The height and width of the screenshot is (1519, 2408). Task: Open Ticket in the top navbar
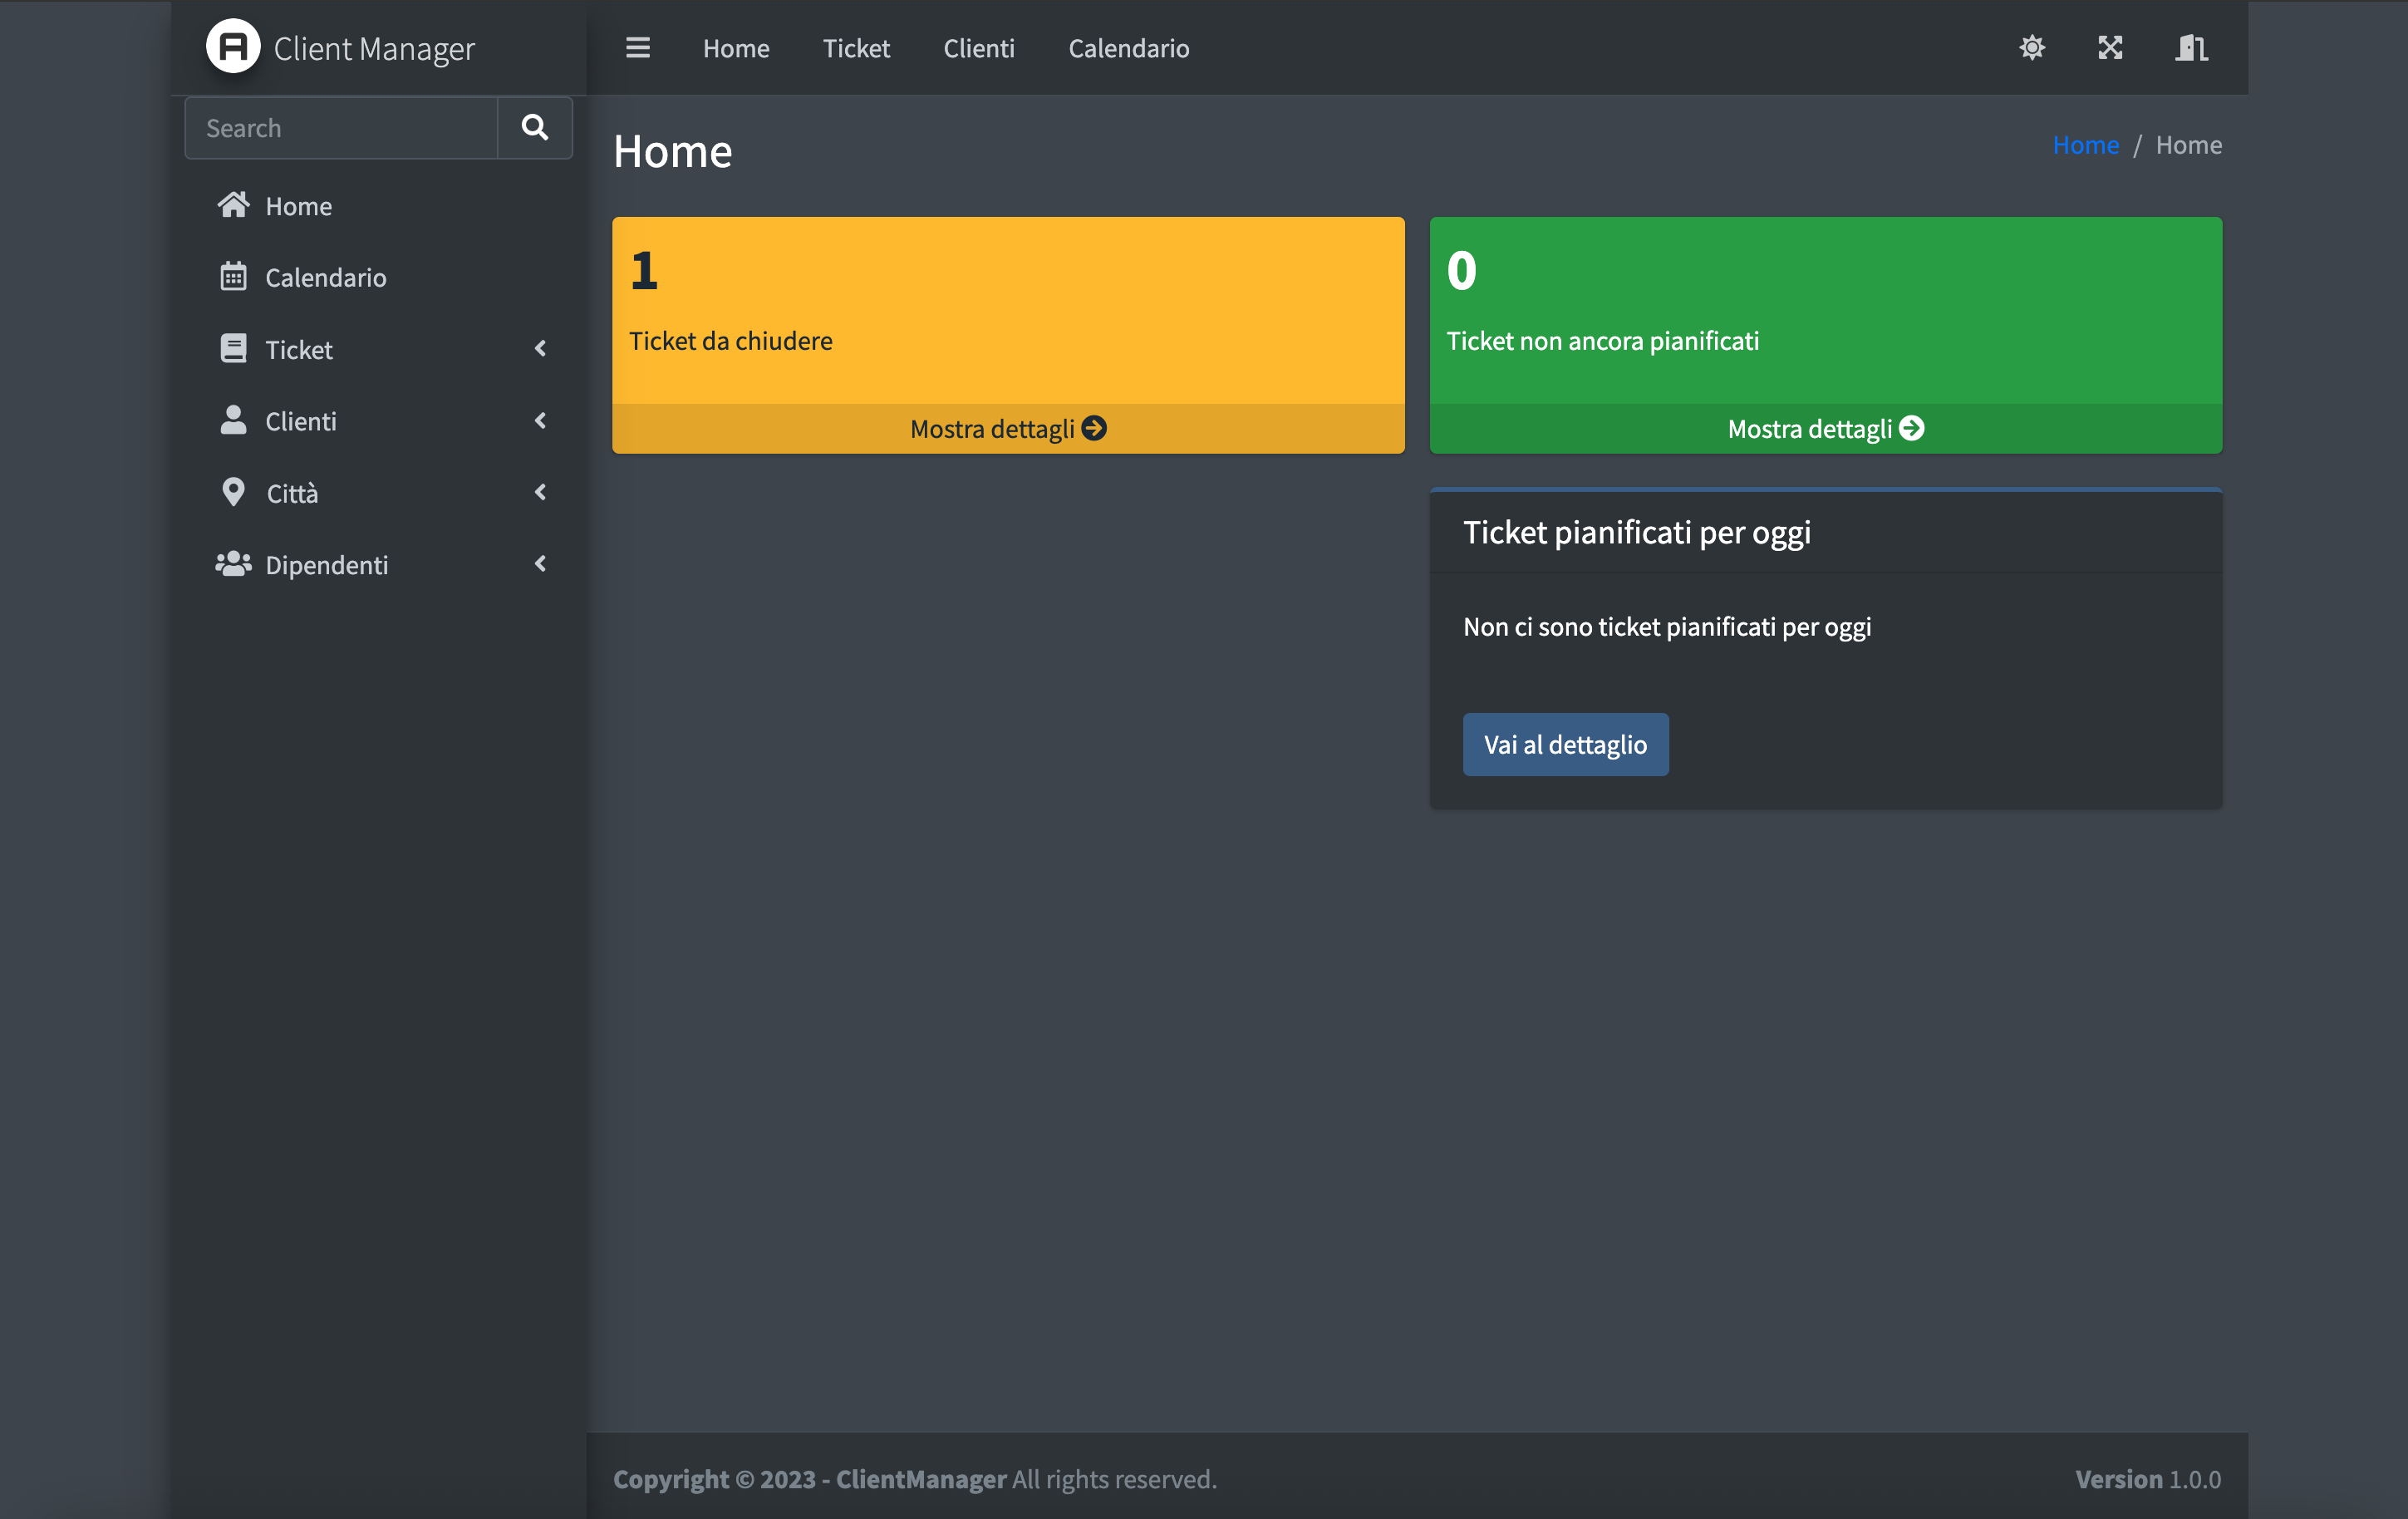856,48
